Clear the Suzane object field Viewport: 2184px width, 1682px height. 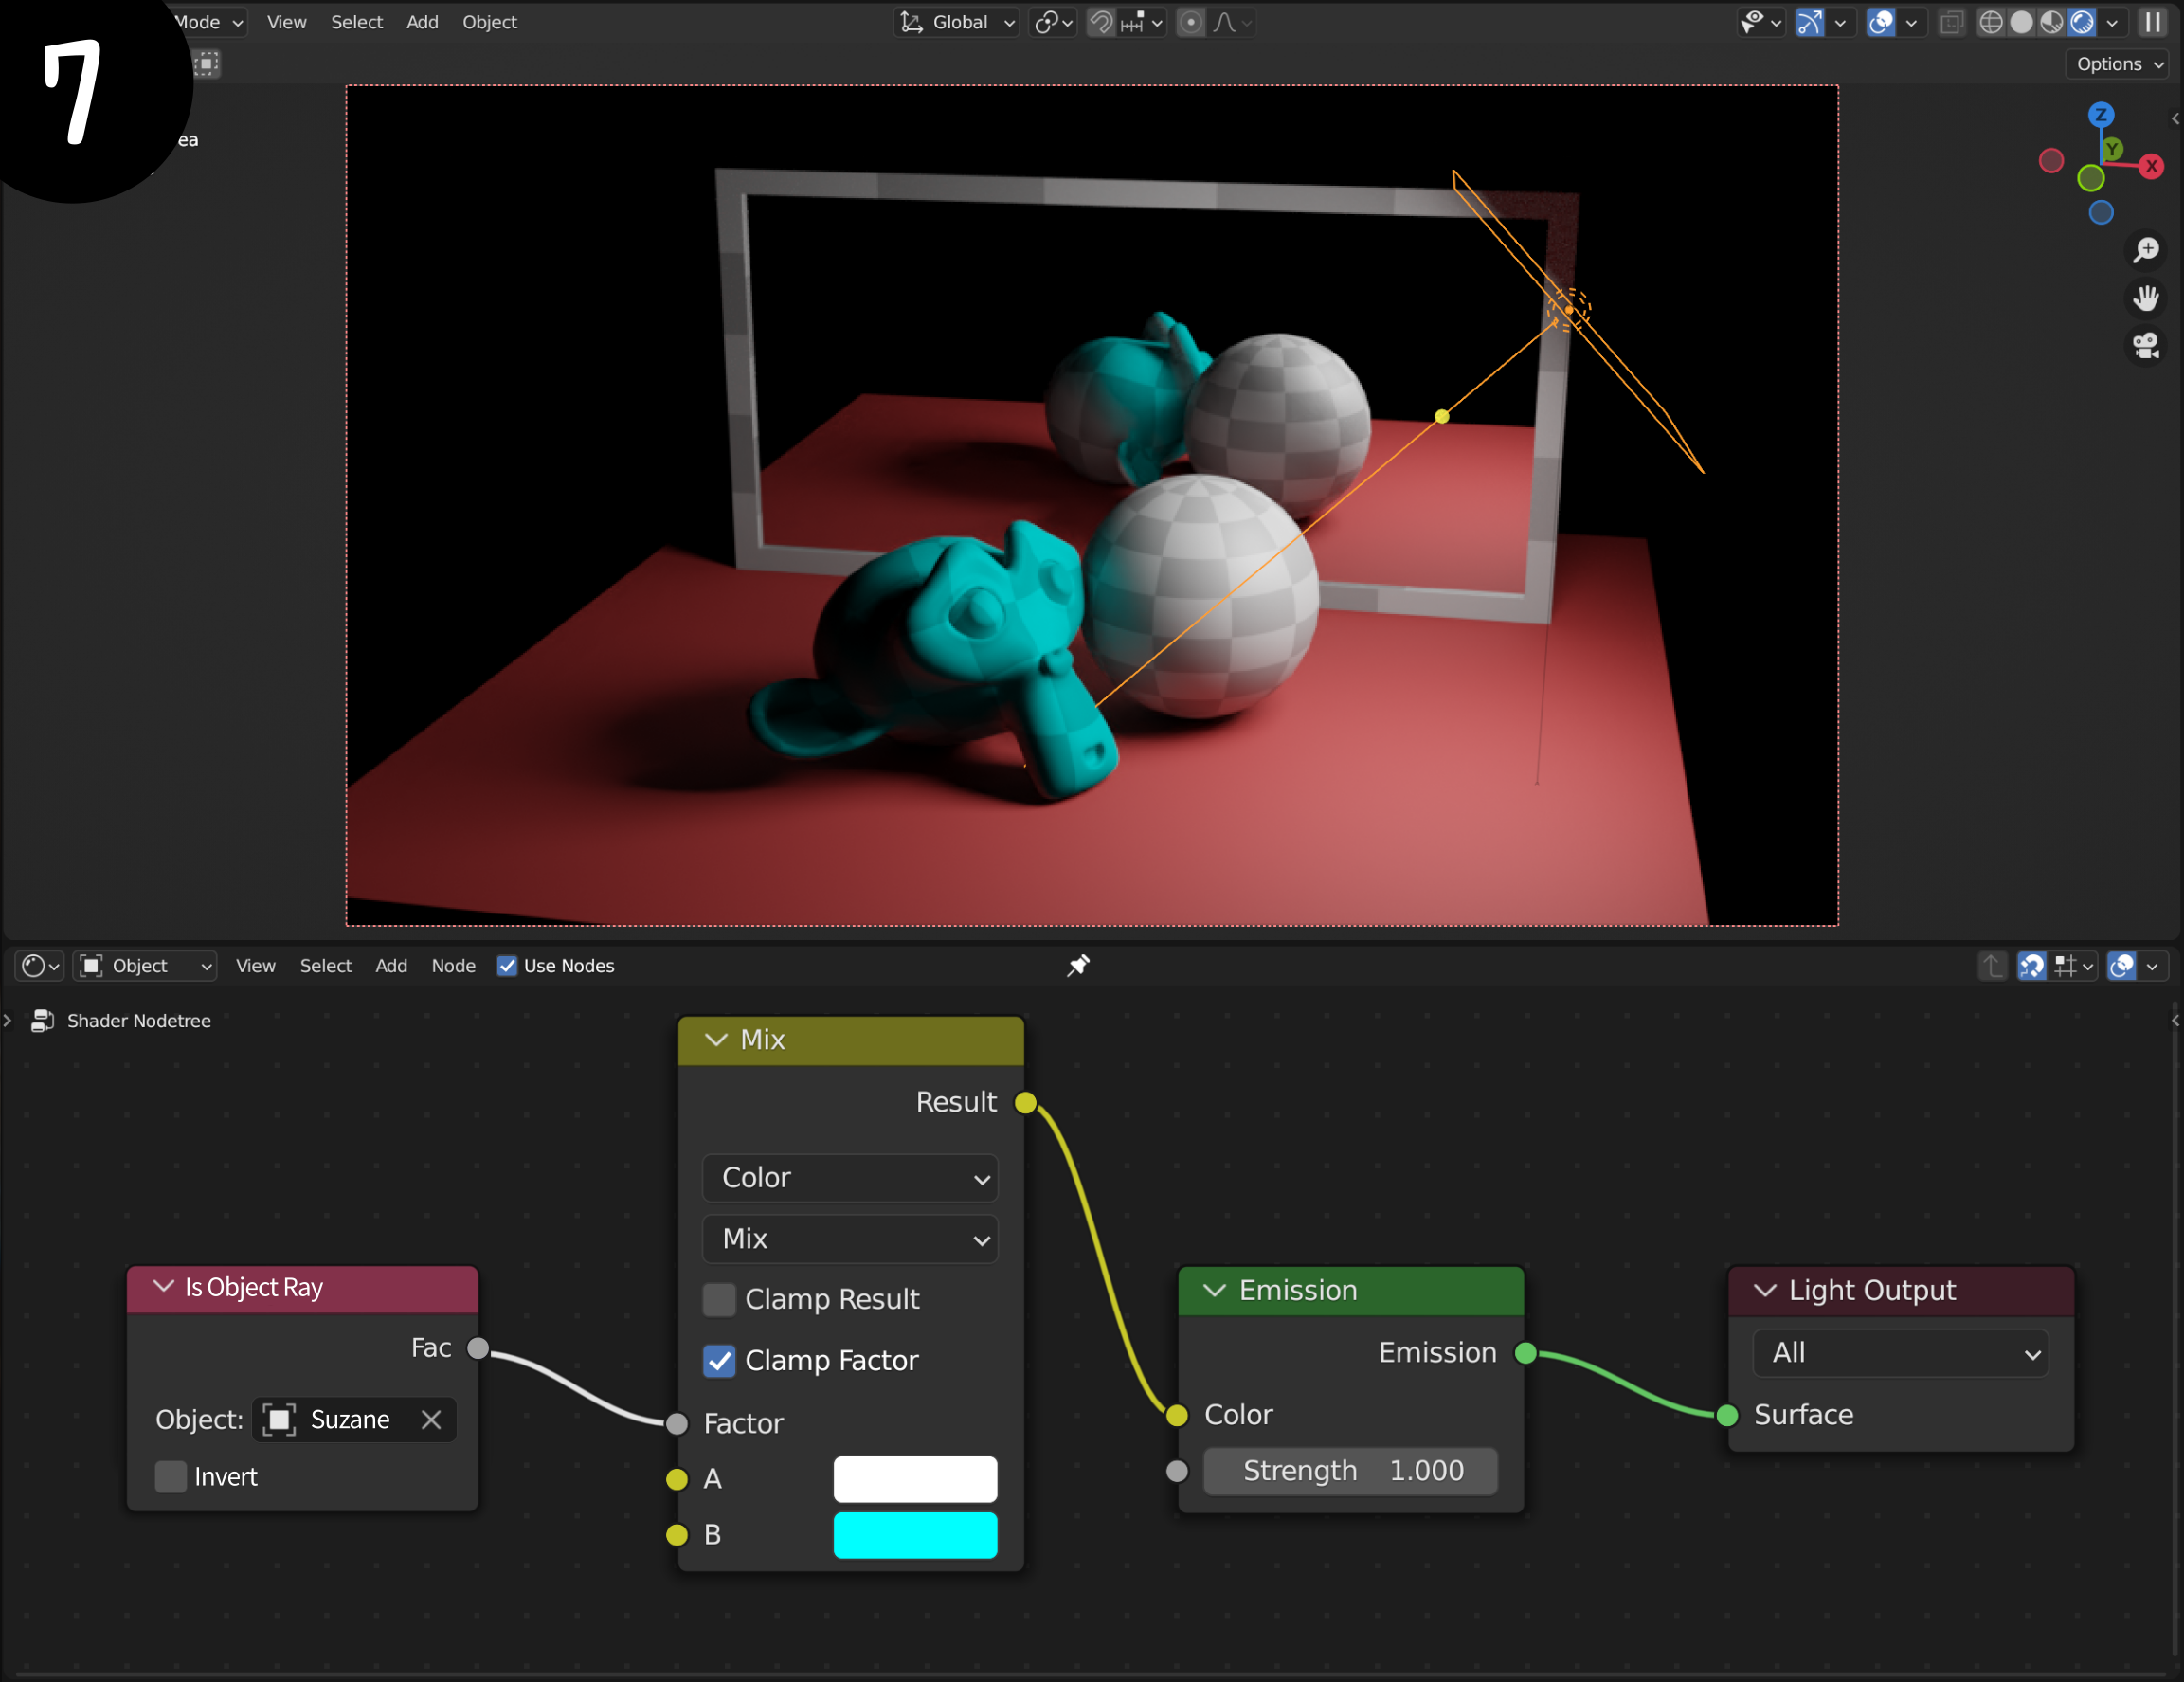pos(431,1419)
